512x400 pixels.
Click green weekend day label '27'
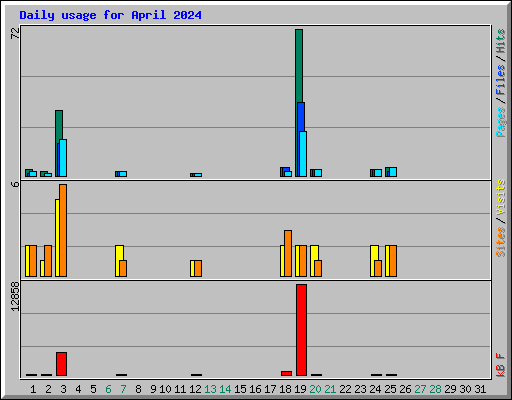coord(420,389)
